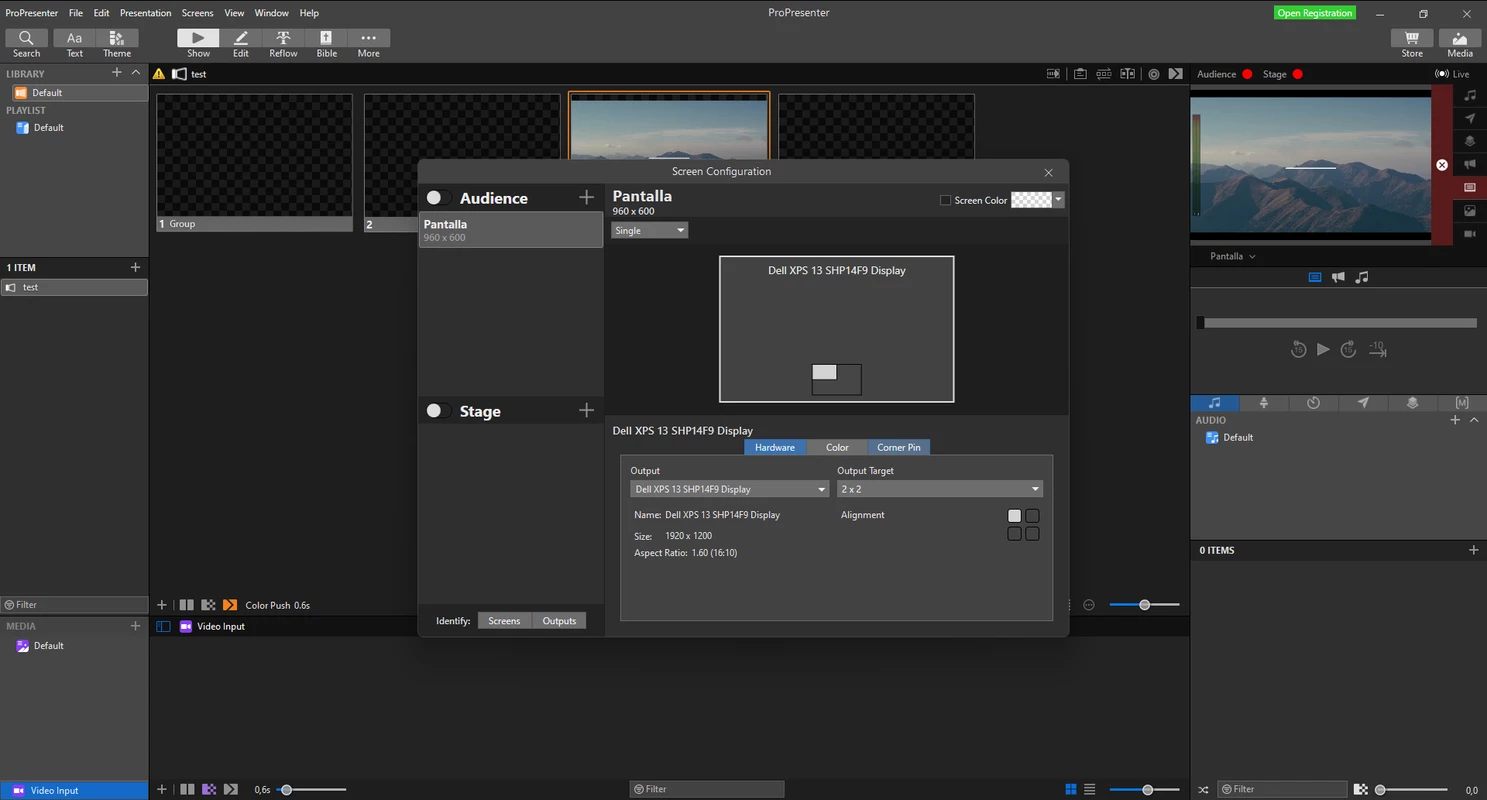The height and width of the screenshot is (800, 1487).
Task: Switch to the Color tab
Action: click(837, 447)
